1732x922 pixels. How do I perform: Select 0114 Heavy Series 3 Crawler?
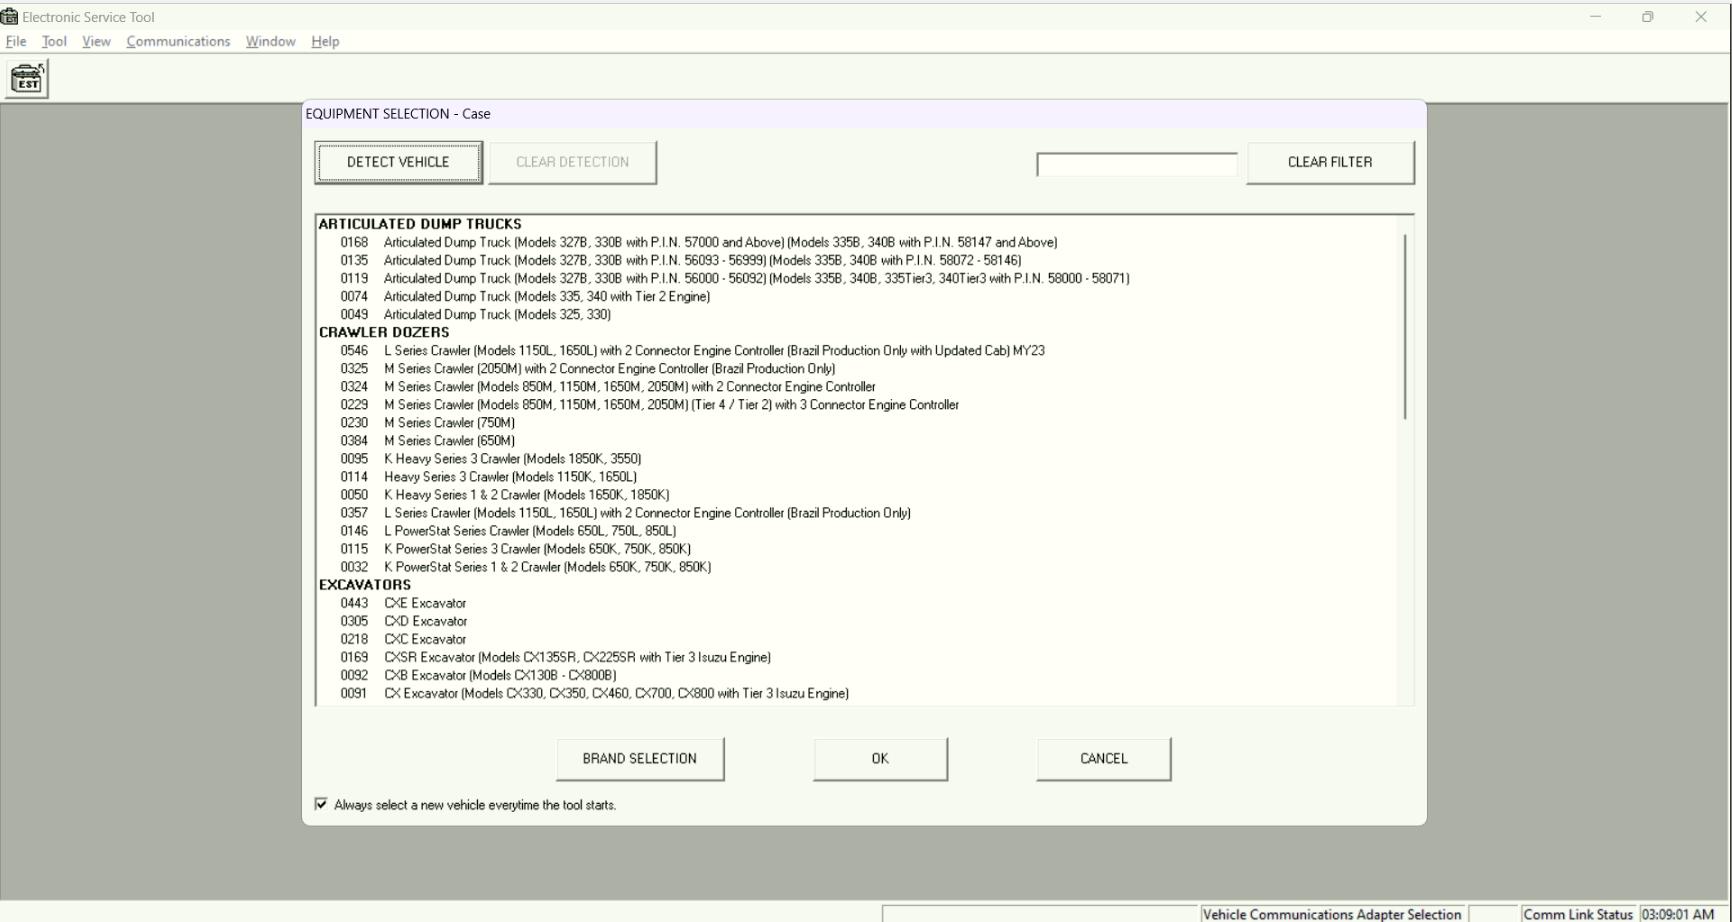coord(488,477)
